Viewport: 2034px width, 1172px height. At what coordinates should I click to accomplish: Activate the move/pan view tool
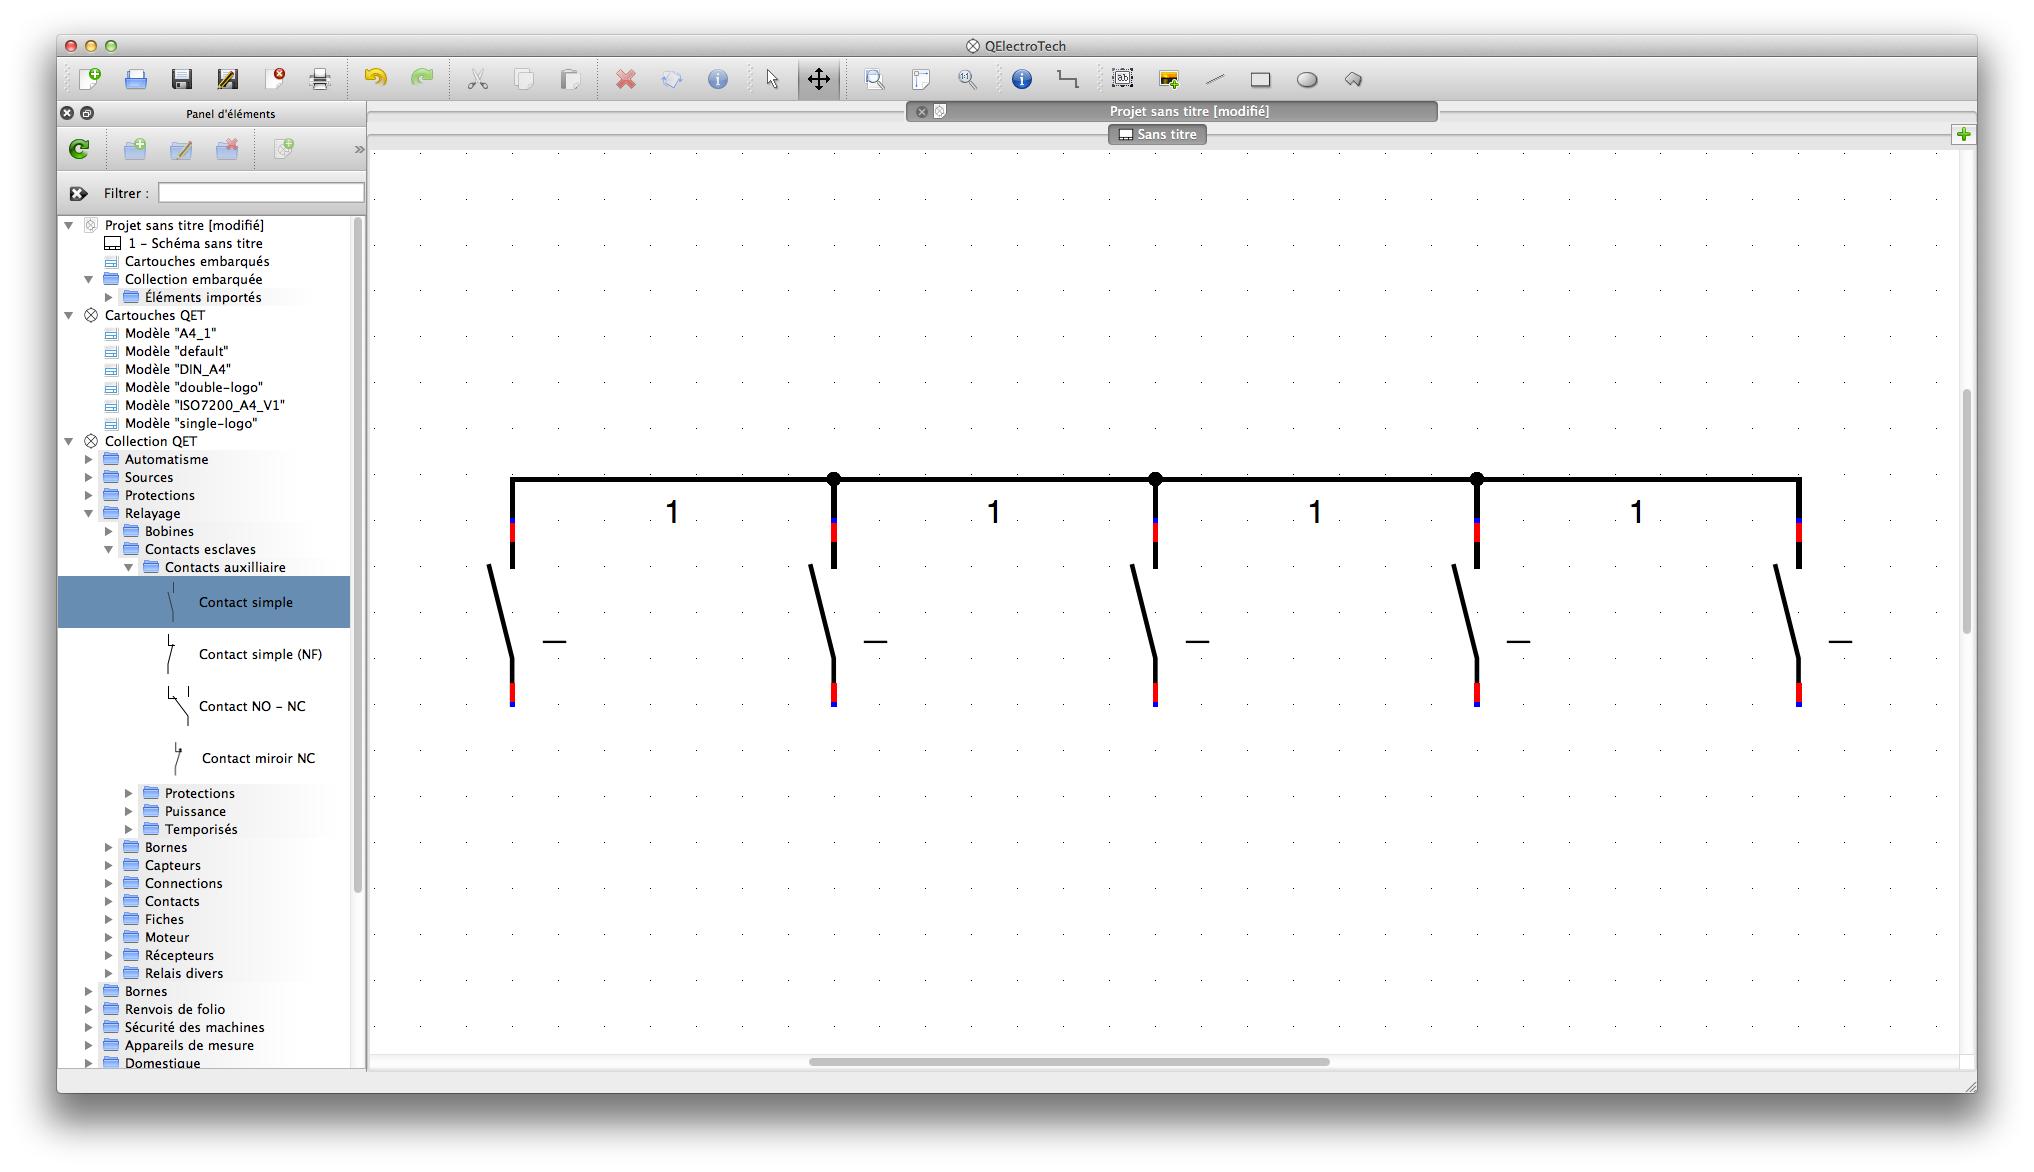point(819,79)
